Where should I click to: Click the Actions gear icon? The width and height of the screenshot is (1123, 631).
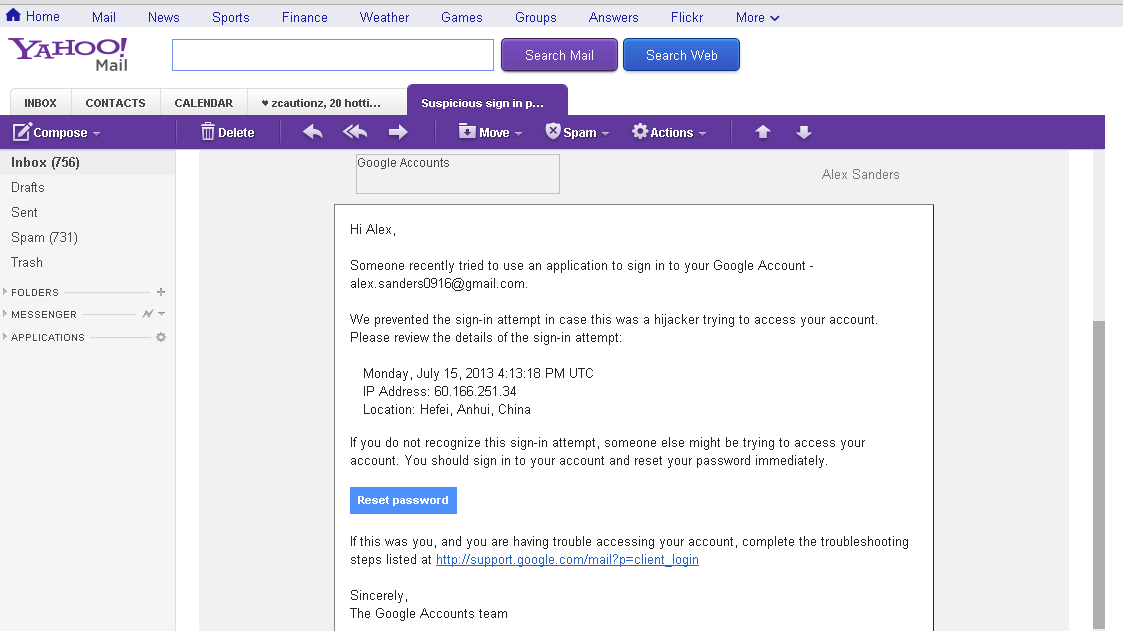point(640,132)
